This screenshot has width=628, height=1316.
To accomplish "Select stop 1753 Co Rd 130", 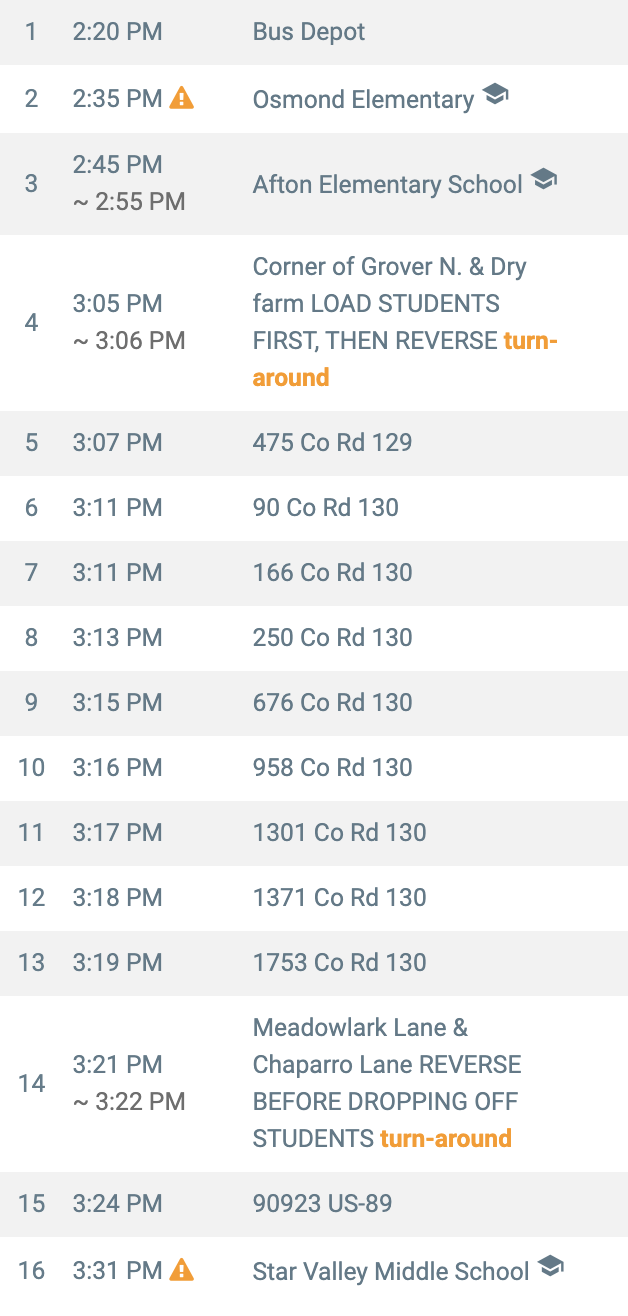I will [339, 962].
